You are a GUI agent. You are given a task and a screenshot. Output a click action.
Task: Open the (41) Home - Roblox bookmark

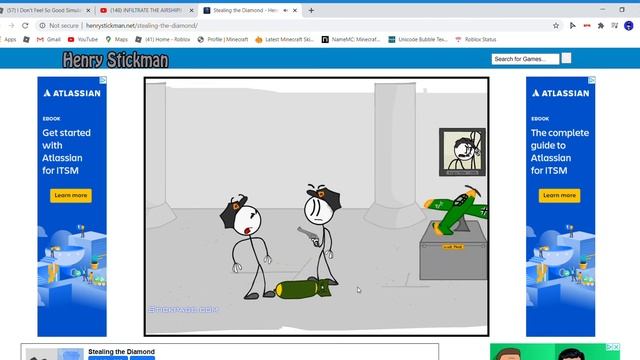tap(163, 40)
